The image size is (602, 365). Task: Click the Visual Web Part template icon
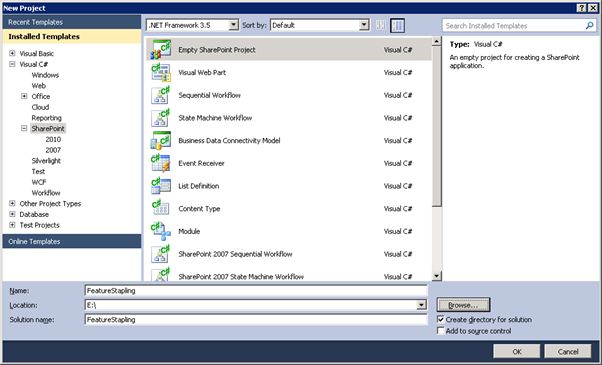160,72
